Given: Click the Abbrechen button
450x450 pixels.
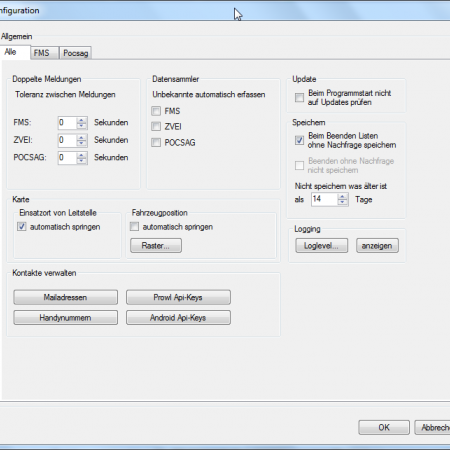Looking at the screenshot, I should click(x=432, y=427).
